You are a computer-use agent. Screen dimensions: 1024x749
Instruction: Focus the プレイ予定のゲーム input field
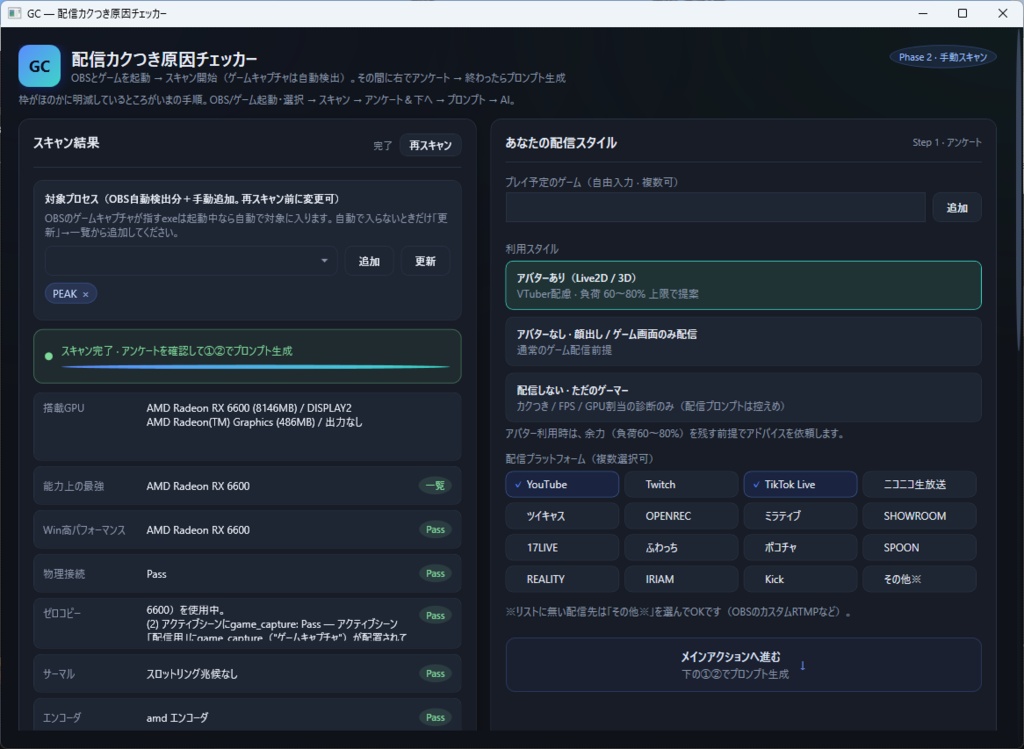coord(716,208)
